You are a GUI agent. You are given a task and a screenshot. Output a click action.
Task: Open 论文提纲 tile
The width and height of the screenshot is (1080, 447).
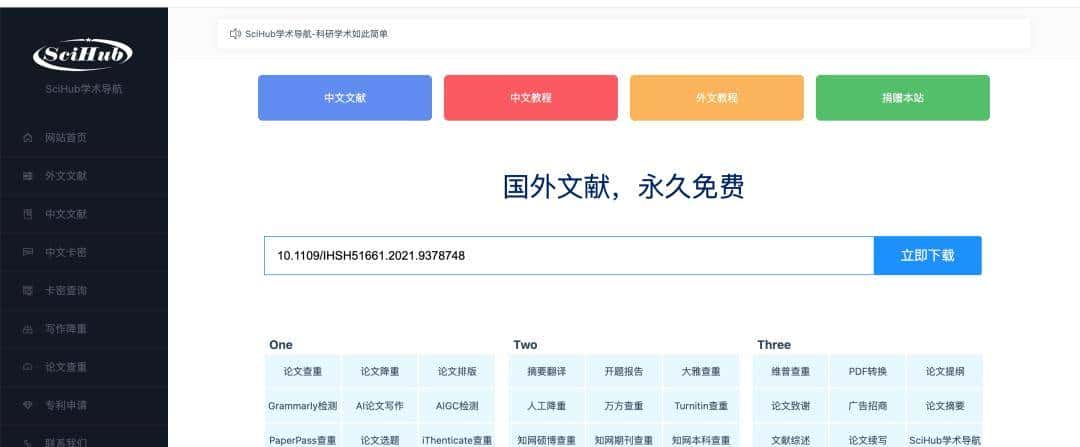tap(945, 371)
